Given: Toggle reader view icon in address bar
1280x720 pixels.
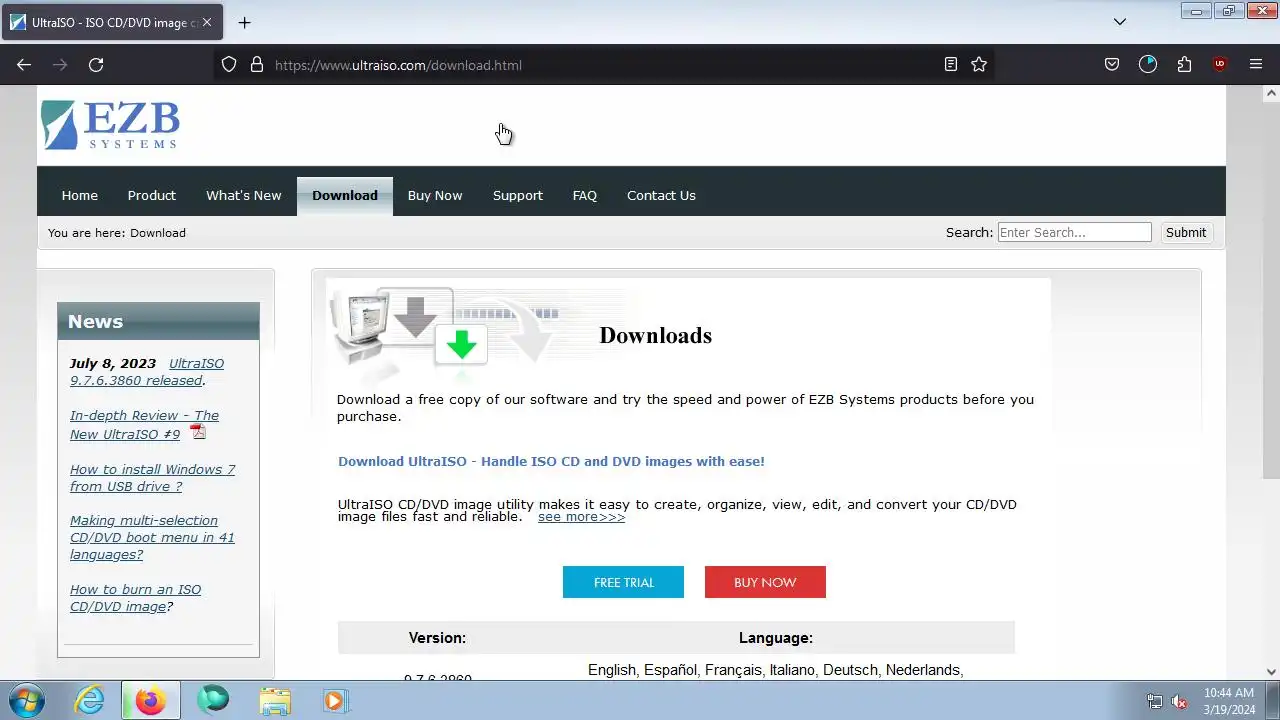Looking at the screenshot, I should coord(951,65).
